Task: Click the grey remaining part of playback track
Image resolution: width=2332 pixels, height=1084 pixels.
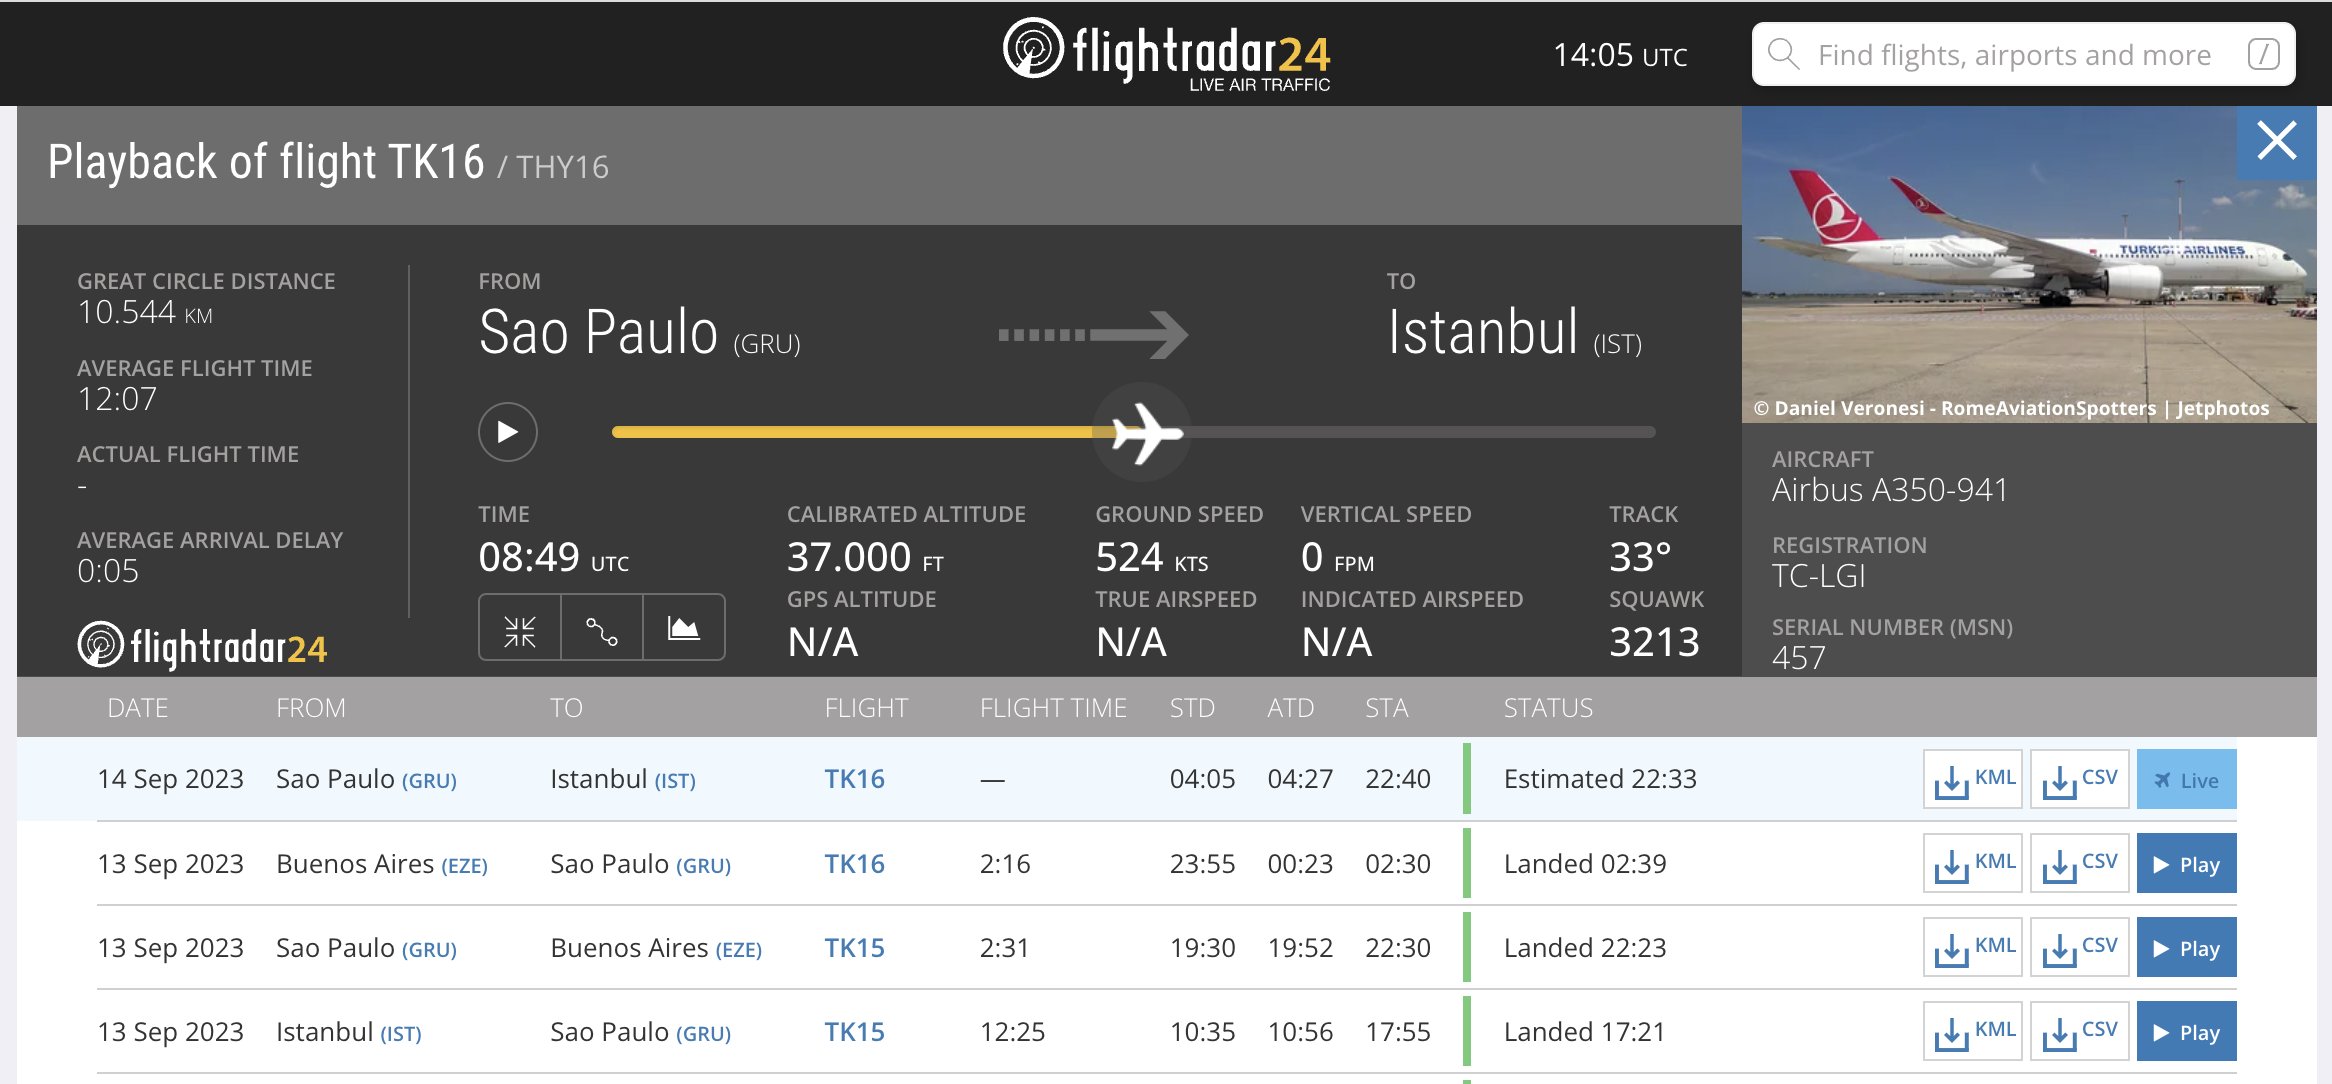Action: click(1420, 432)
